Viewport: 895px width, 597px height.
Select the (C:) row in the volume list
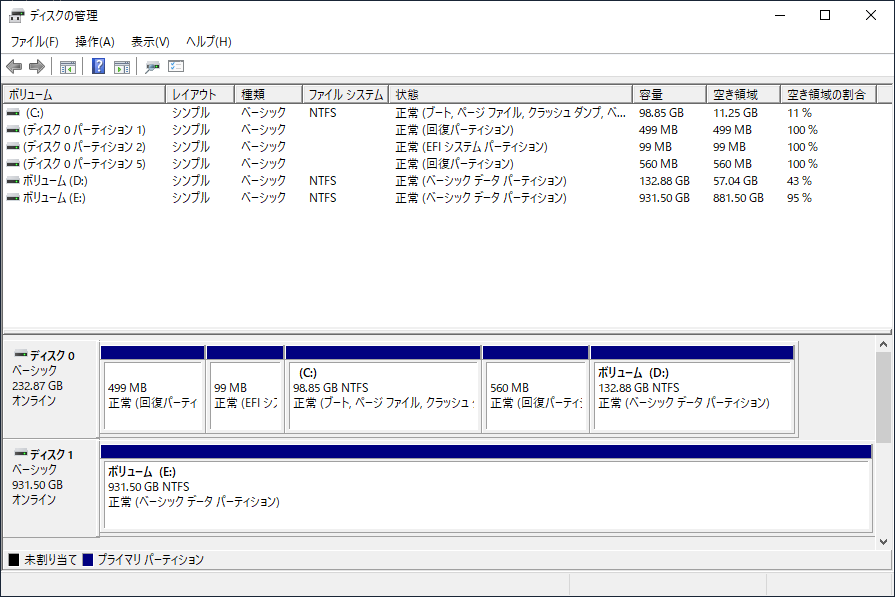447,113
